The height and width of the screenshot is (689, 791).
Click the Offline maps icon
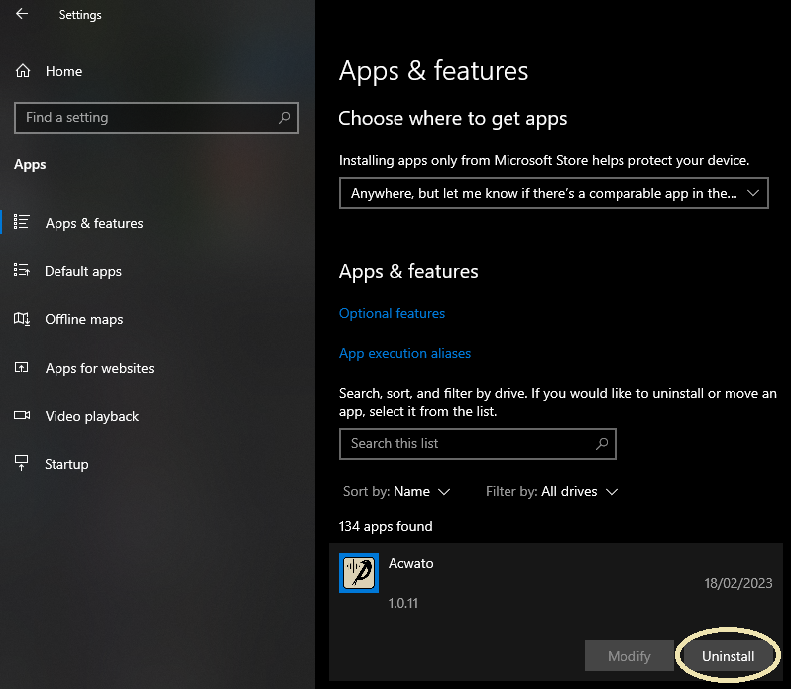pos(22,319)
